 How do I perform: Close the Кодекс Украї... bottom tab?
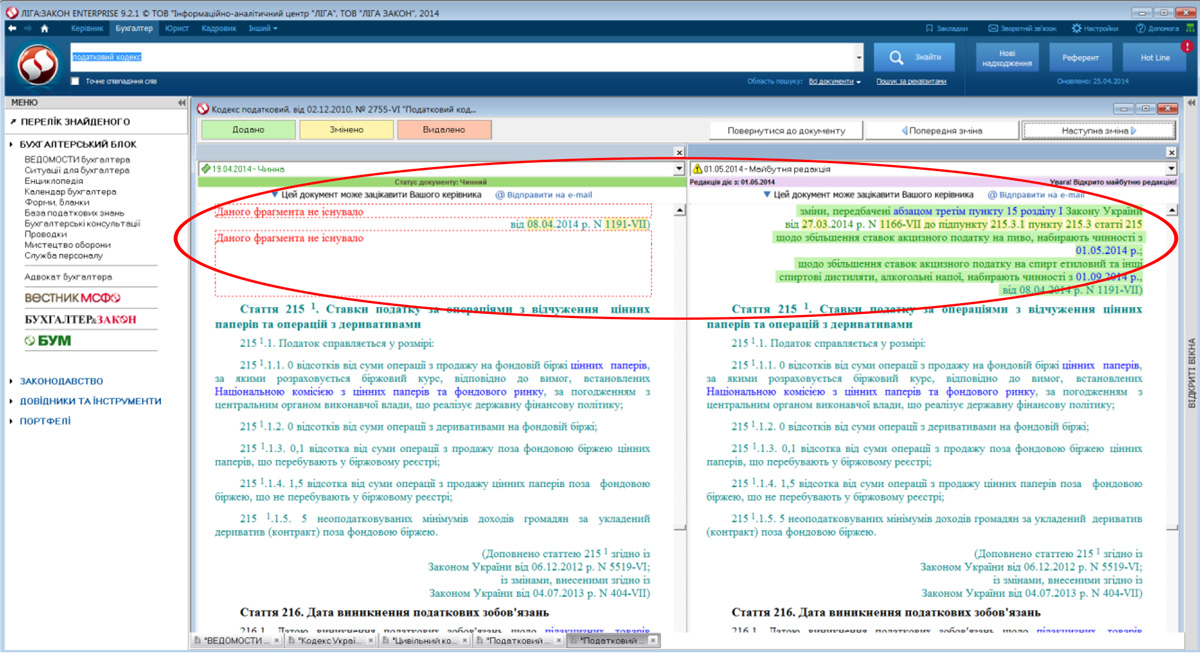point(370,640)
